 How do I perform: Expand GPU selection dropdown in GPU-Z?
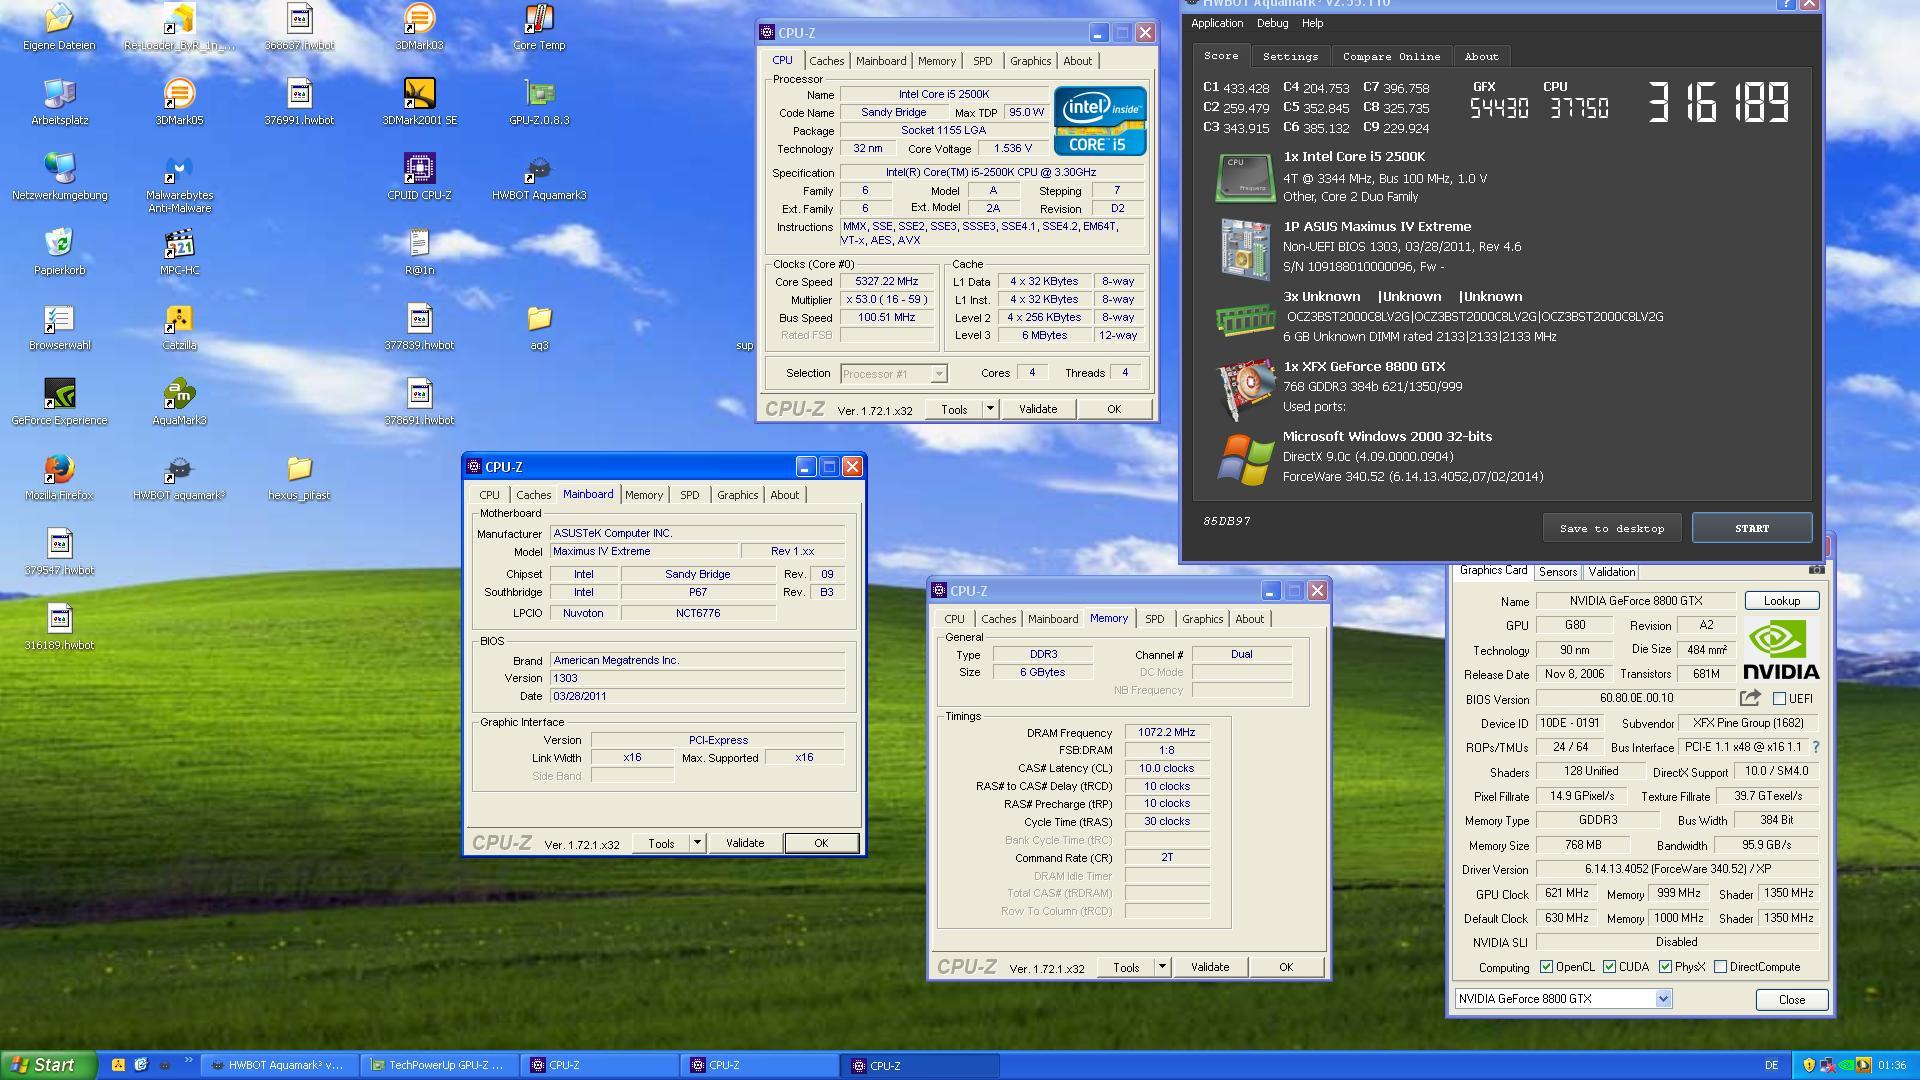click(1663, 999)
